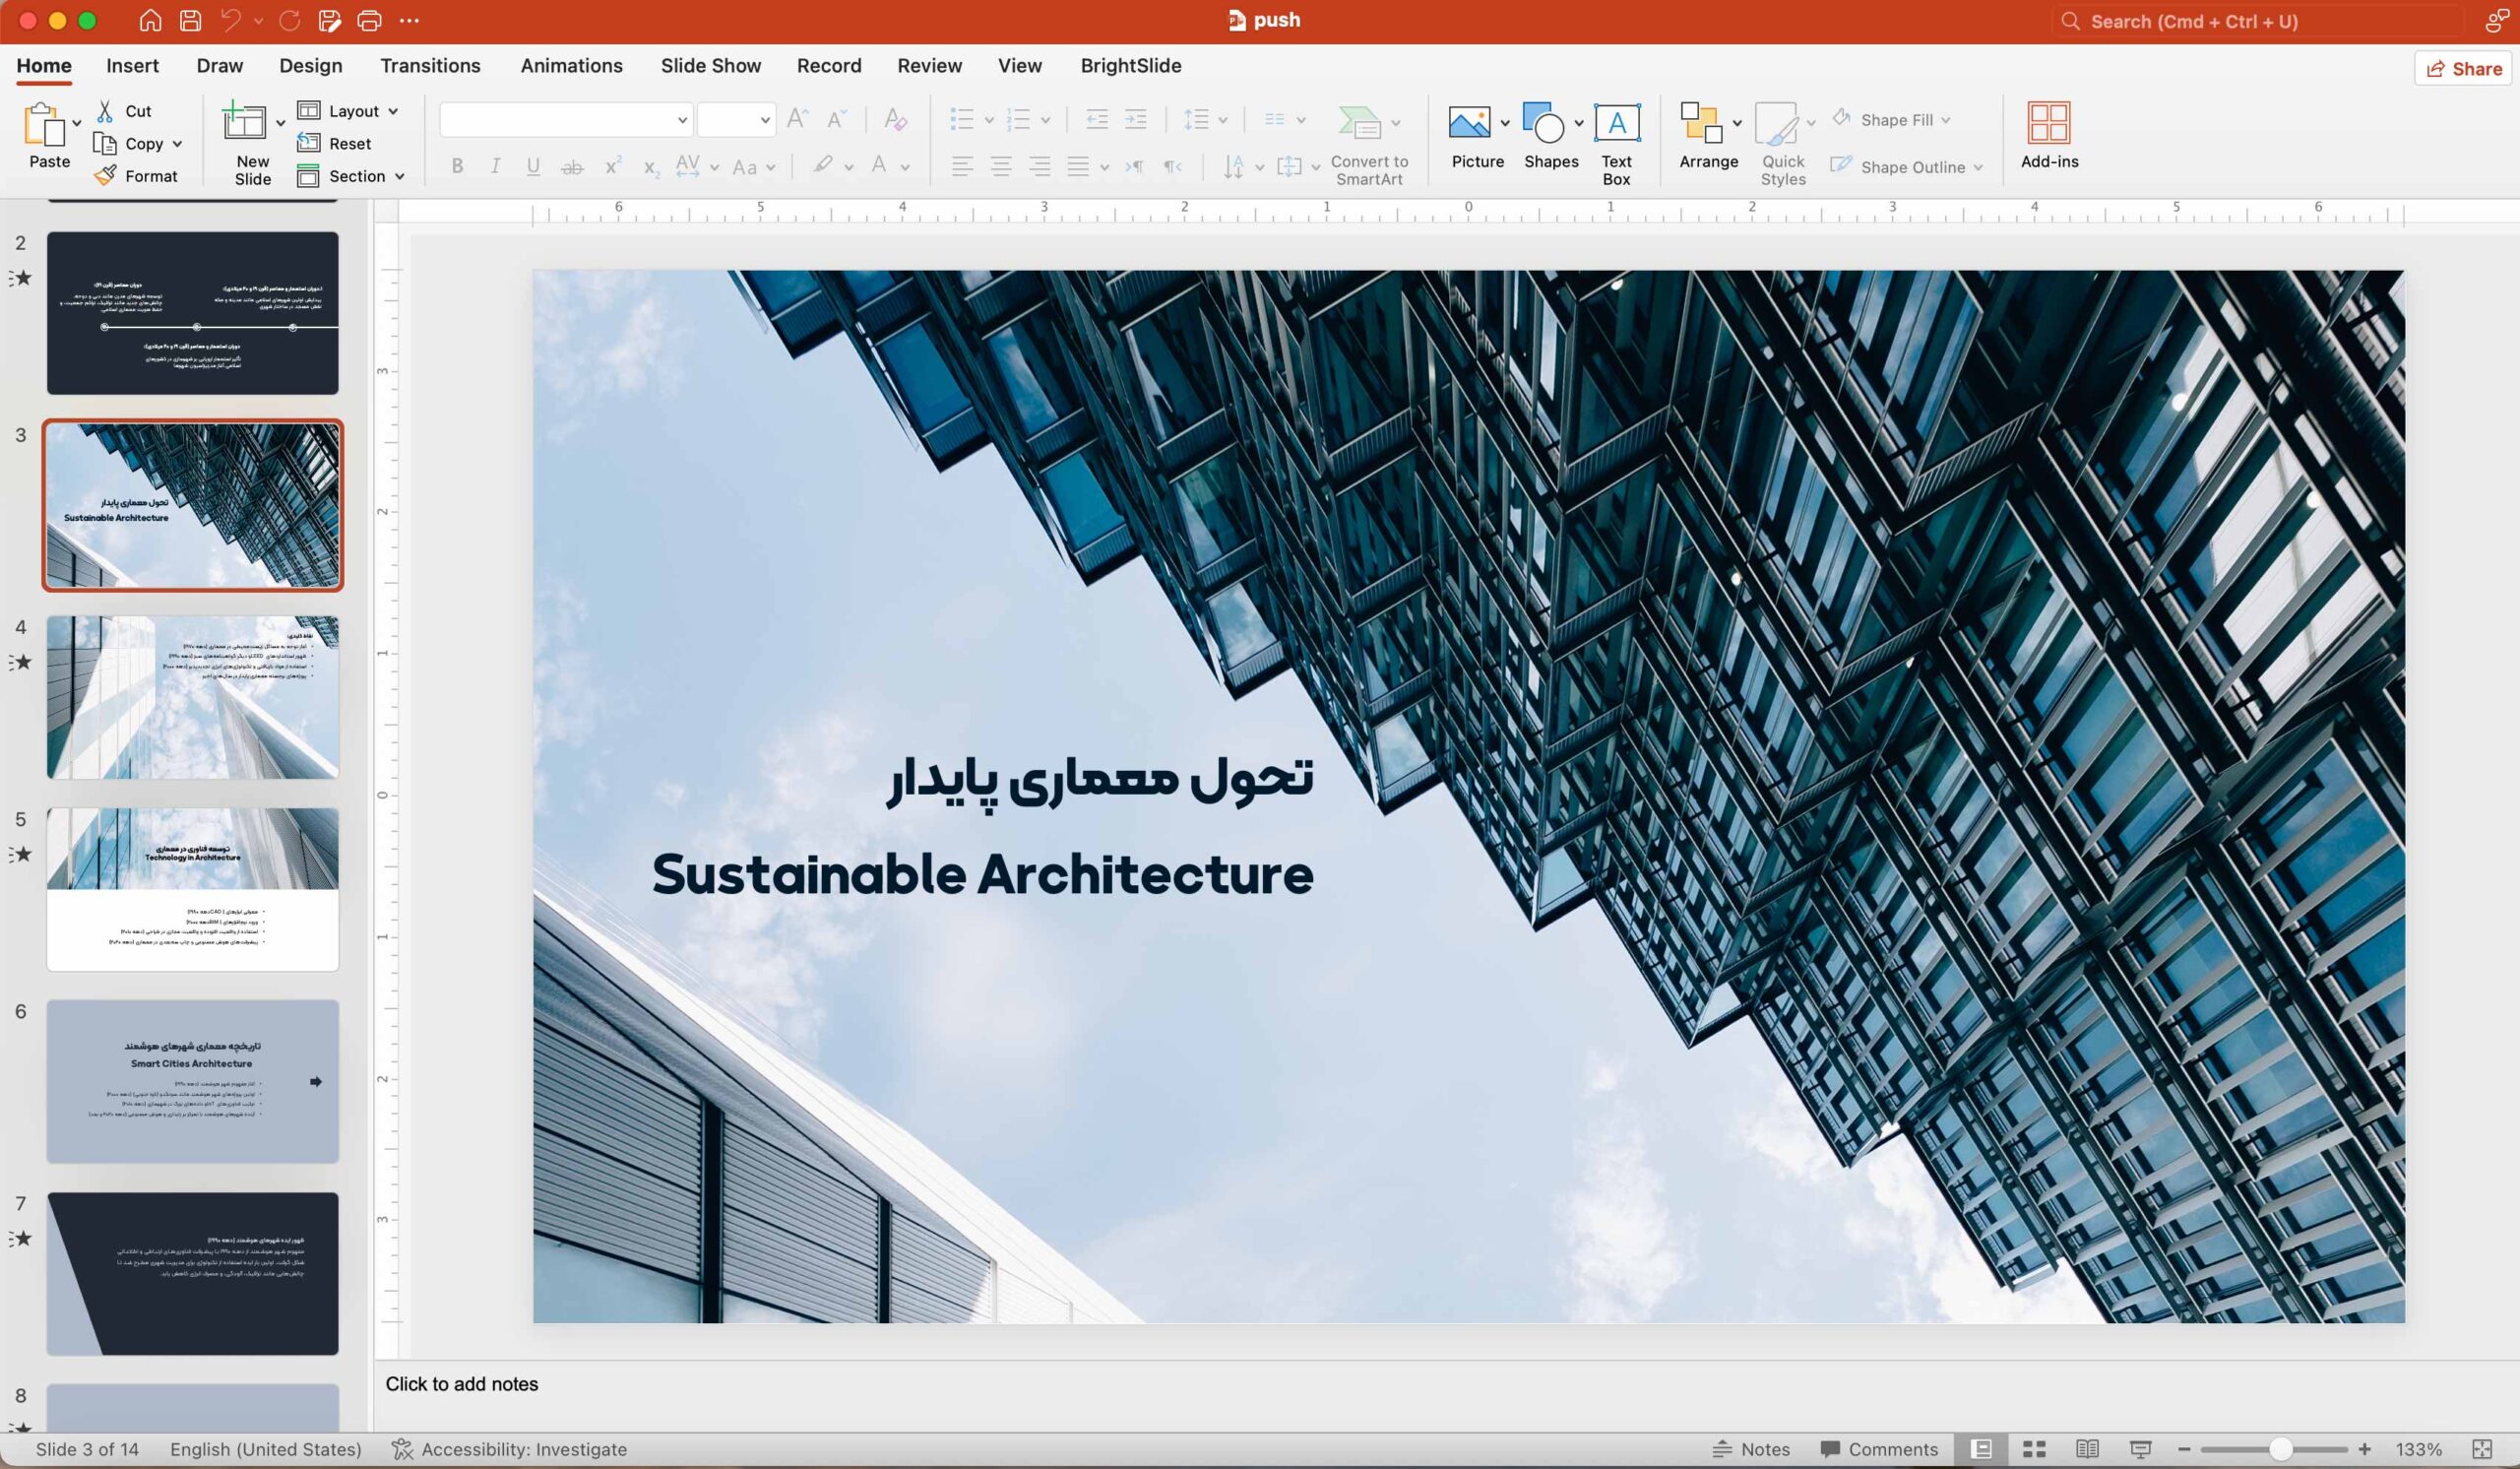This screenshot has height=1469, width=2520.
Task: Click Convert to SmartArt
Action: click(x=1369, y=144)
